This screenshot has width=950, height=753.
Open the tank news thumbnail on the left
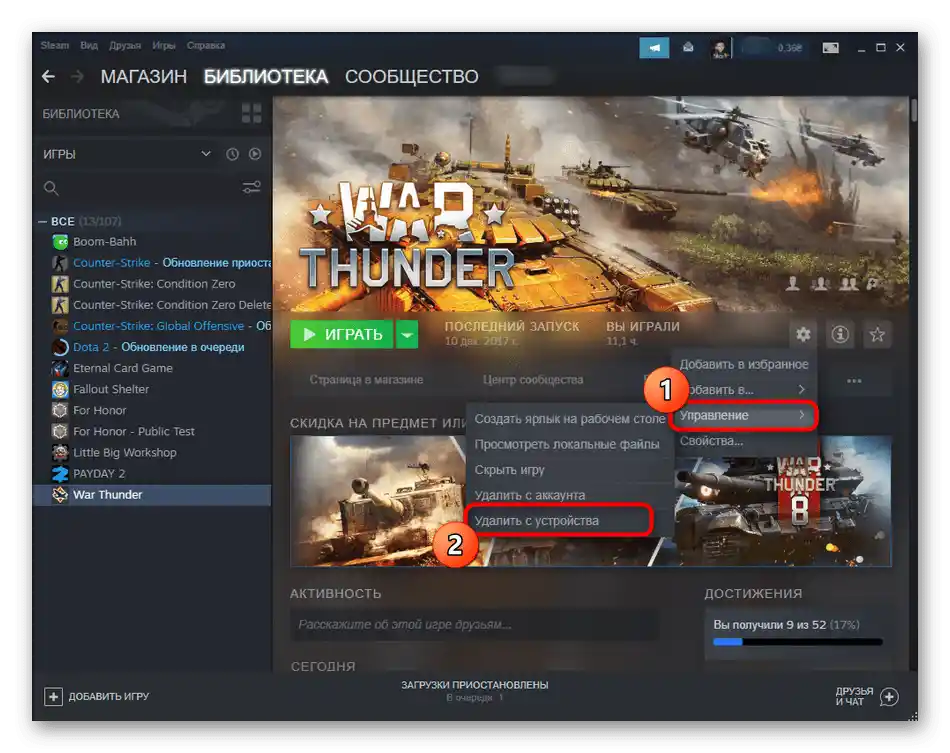click(x=379, y=501)
